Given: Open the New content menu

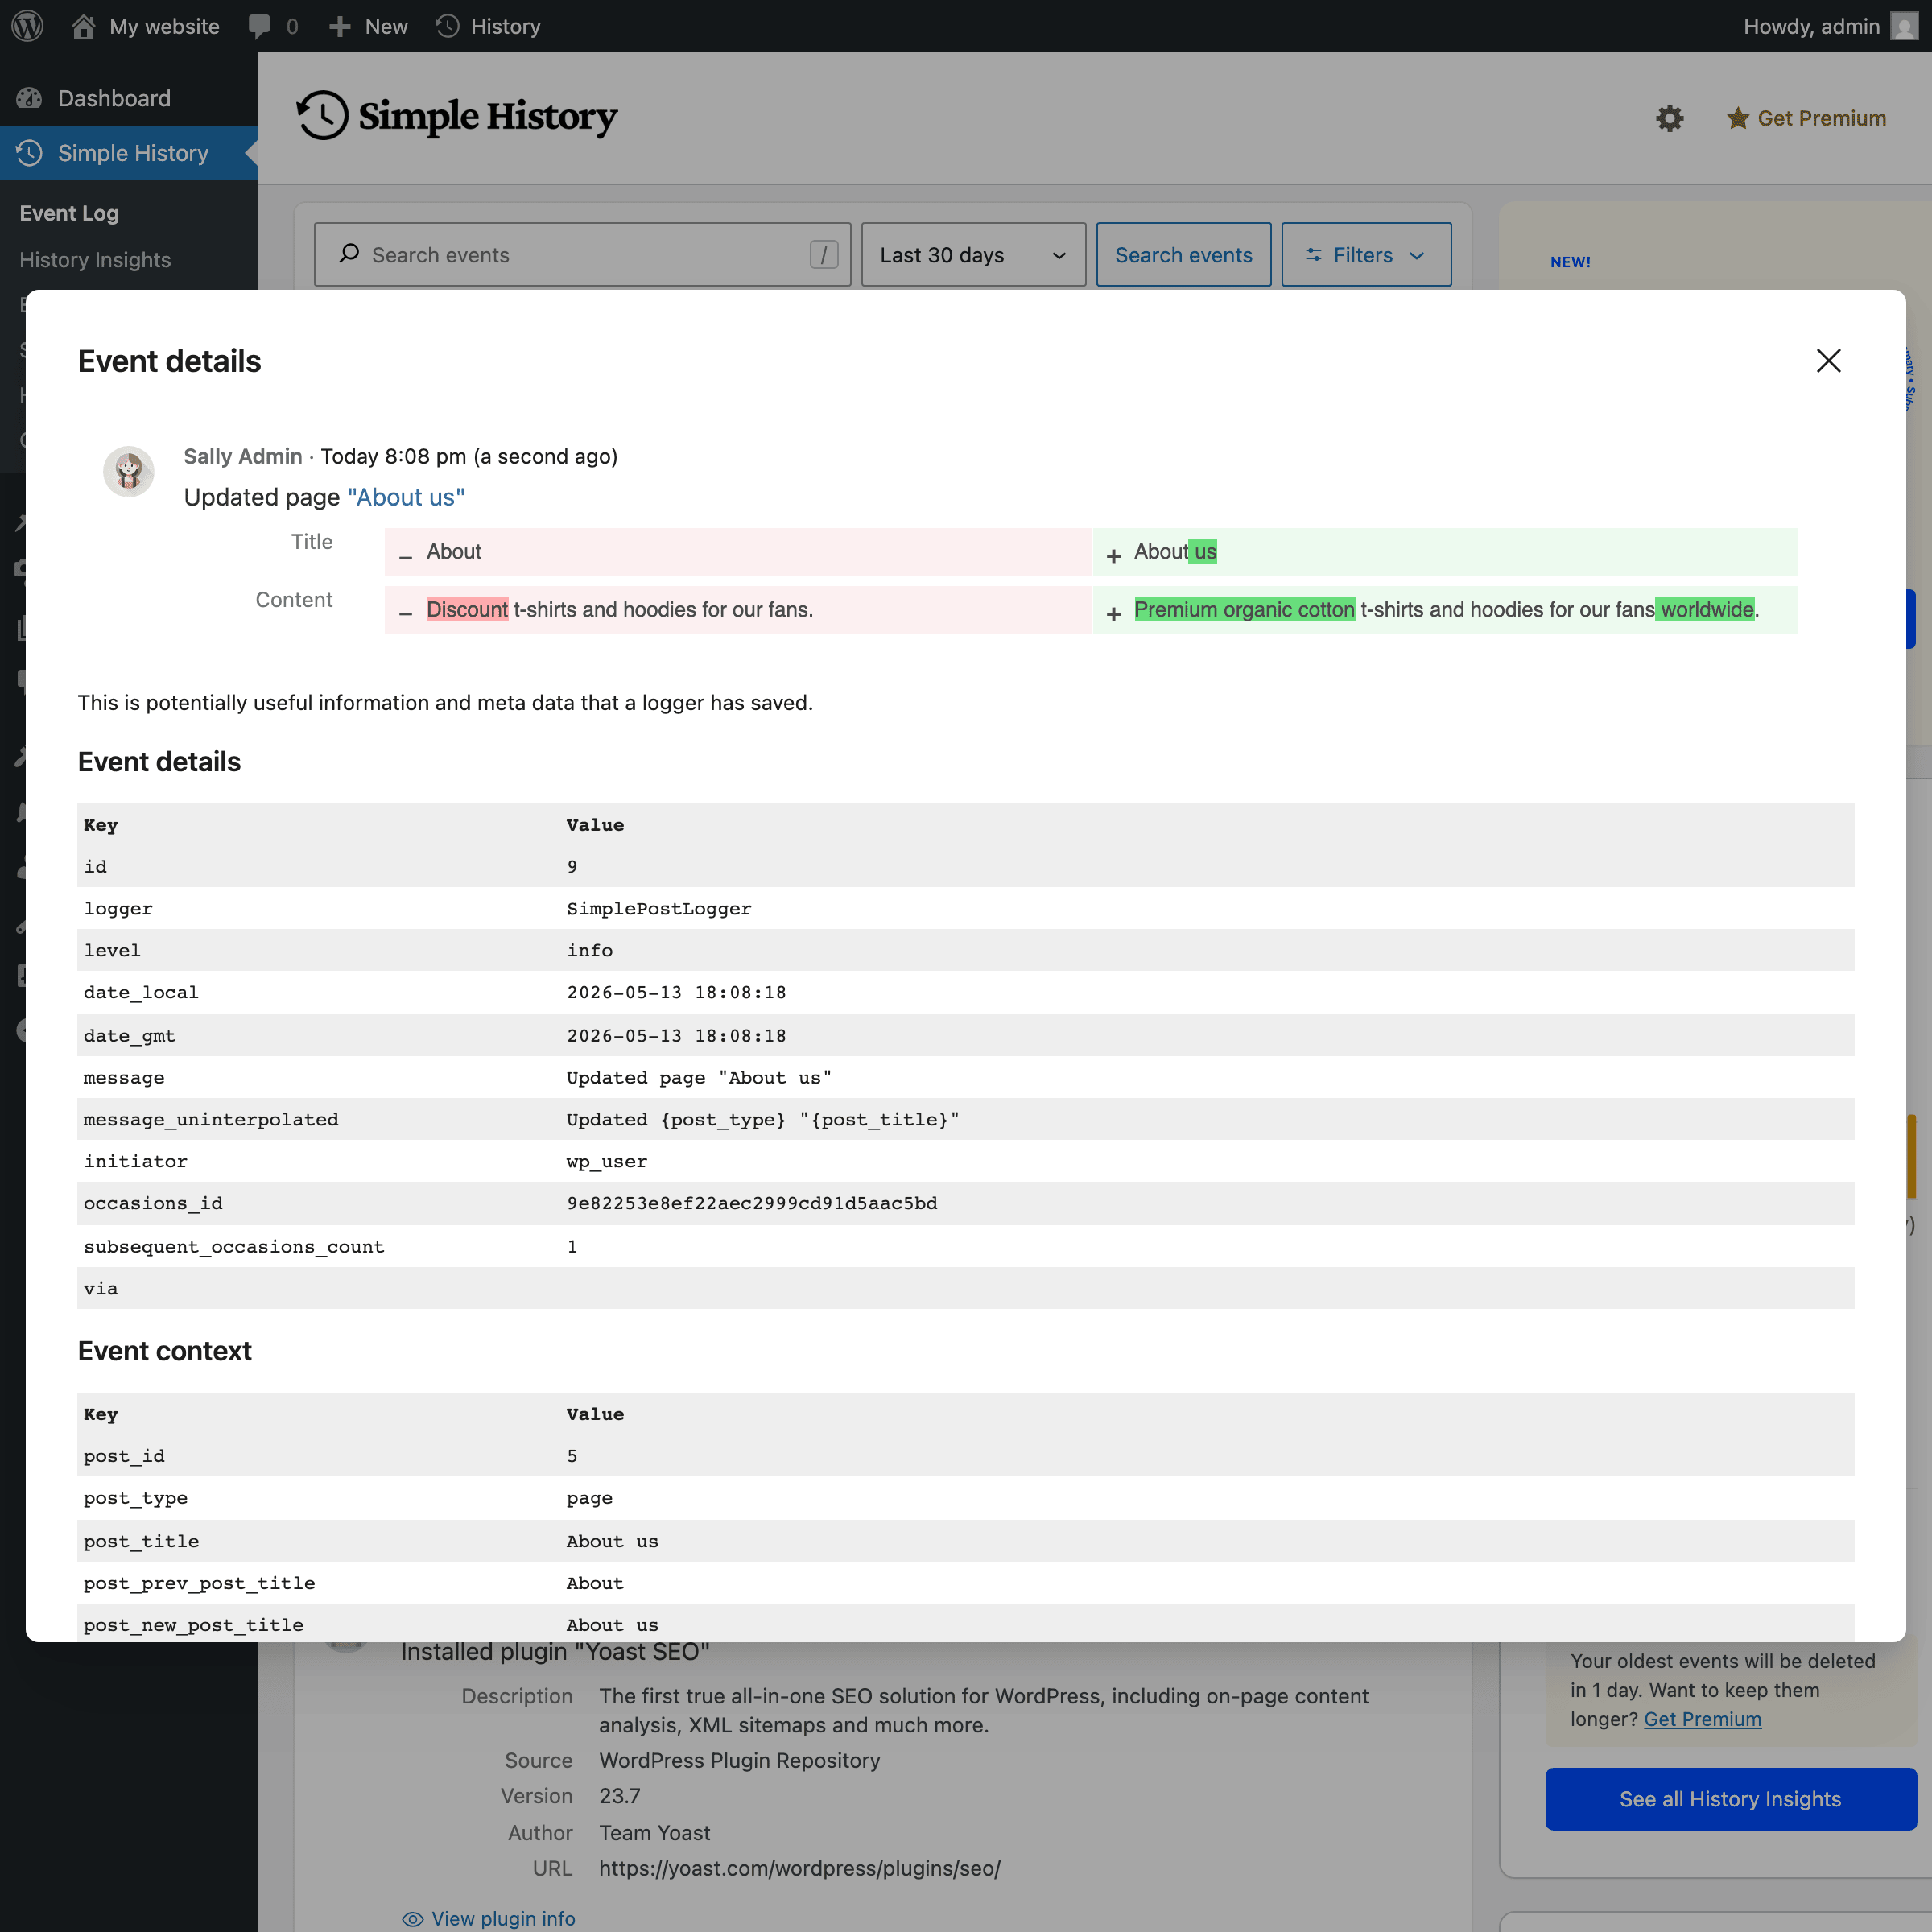Looking at the screenshot, I should [x=368, y=26].
